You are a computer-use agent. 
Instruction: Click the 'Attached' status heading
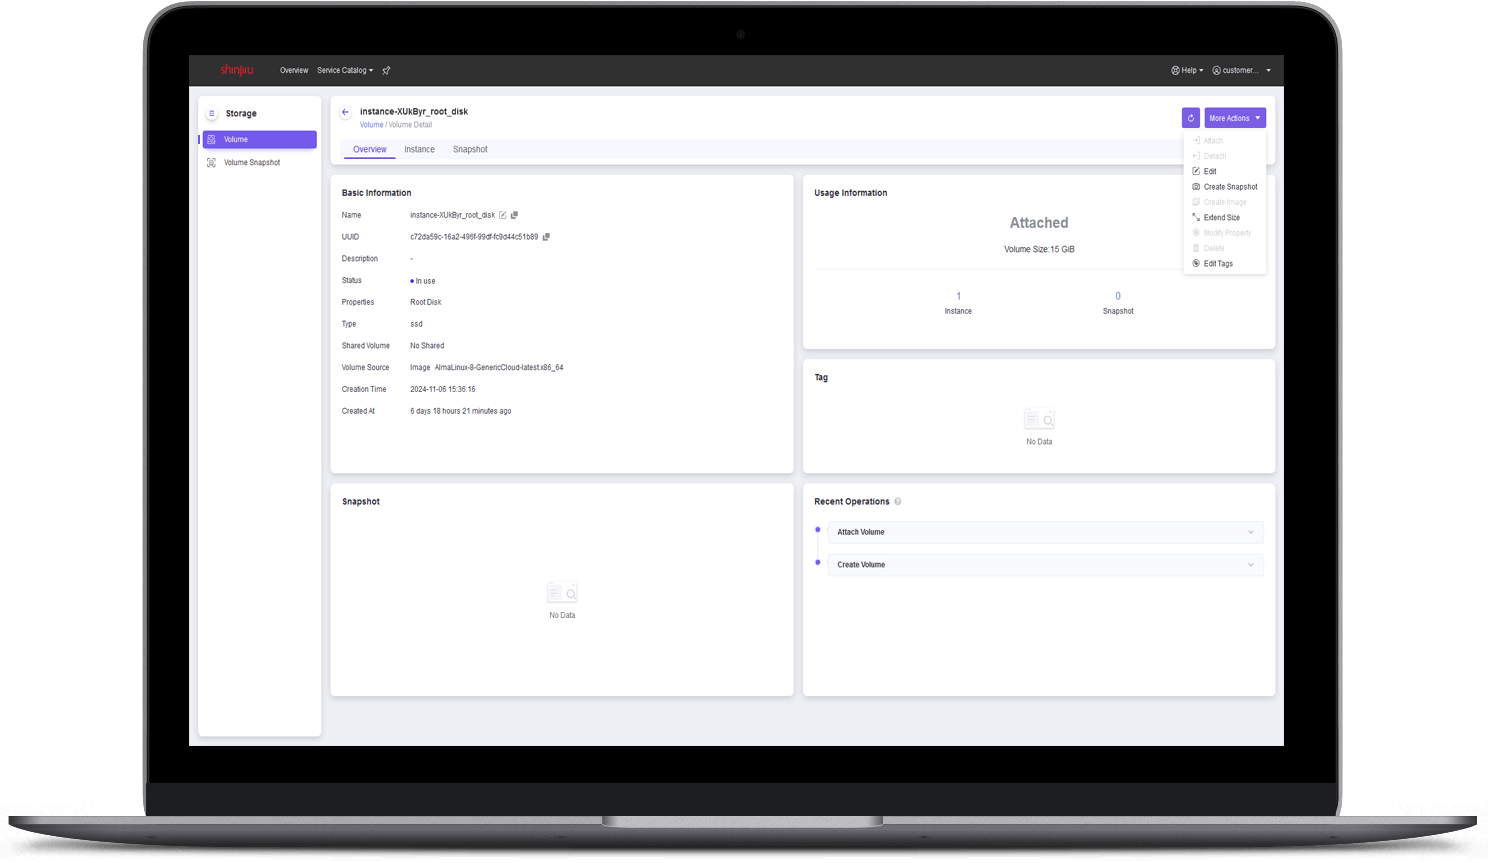pos(1039,223)
